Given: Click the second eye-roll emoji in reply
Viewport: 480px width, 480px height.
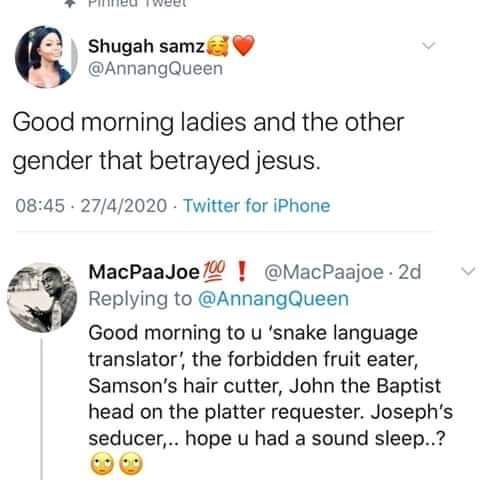Looking at the screenshot, I should (131, 464).
